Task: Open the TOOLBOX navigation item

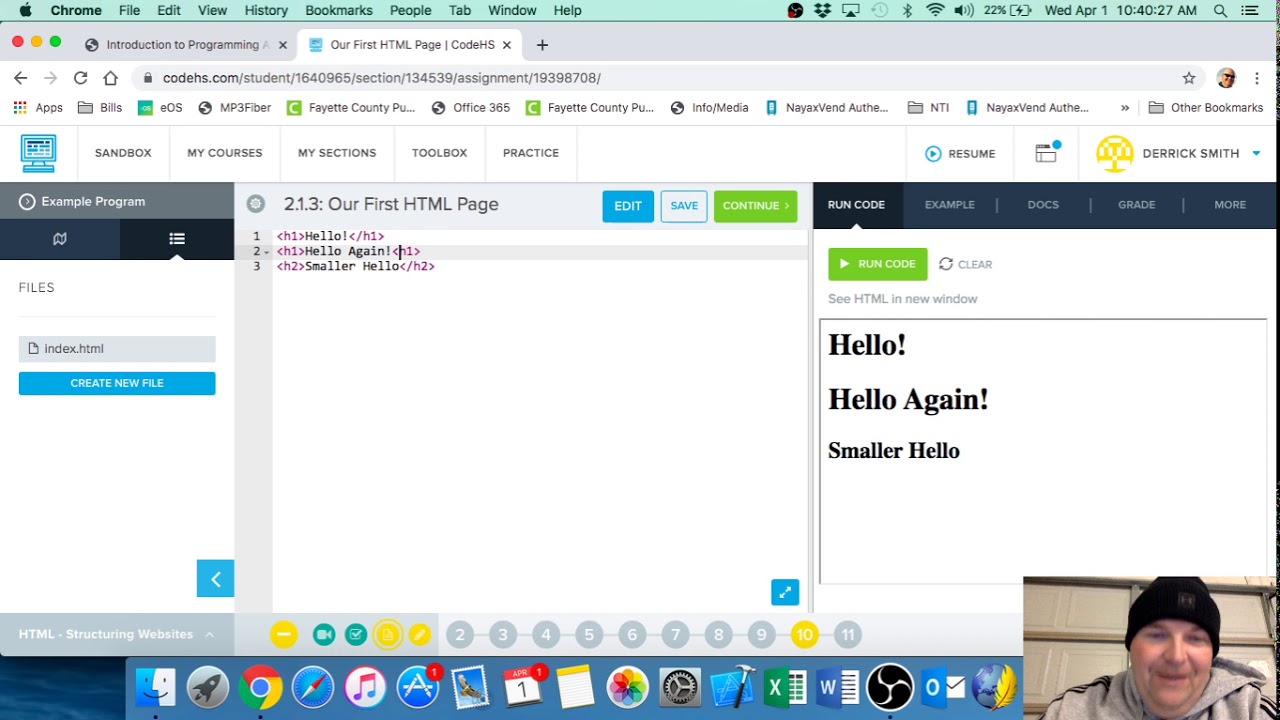Action: (439, 153)
